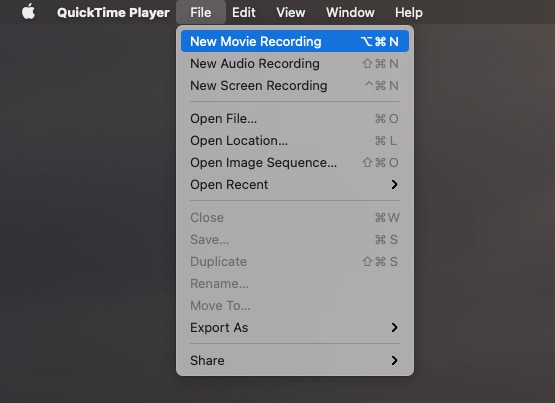Screen dimensions: 555x403
Task: Expand the Export As submenu
Action: (x=295, y=327)
